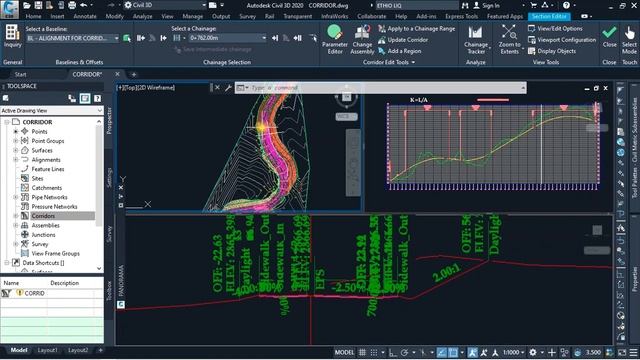The image size is (640, 360).
Task: Expand the Points tree node
Action: [16, 131]
